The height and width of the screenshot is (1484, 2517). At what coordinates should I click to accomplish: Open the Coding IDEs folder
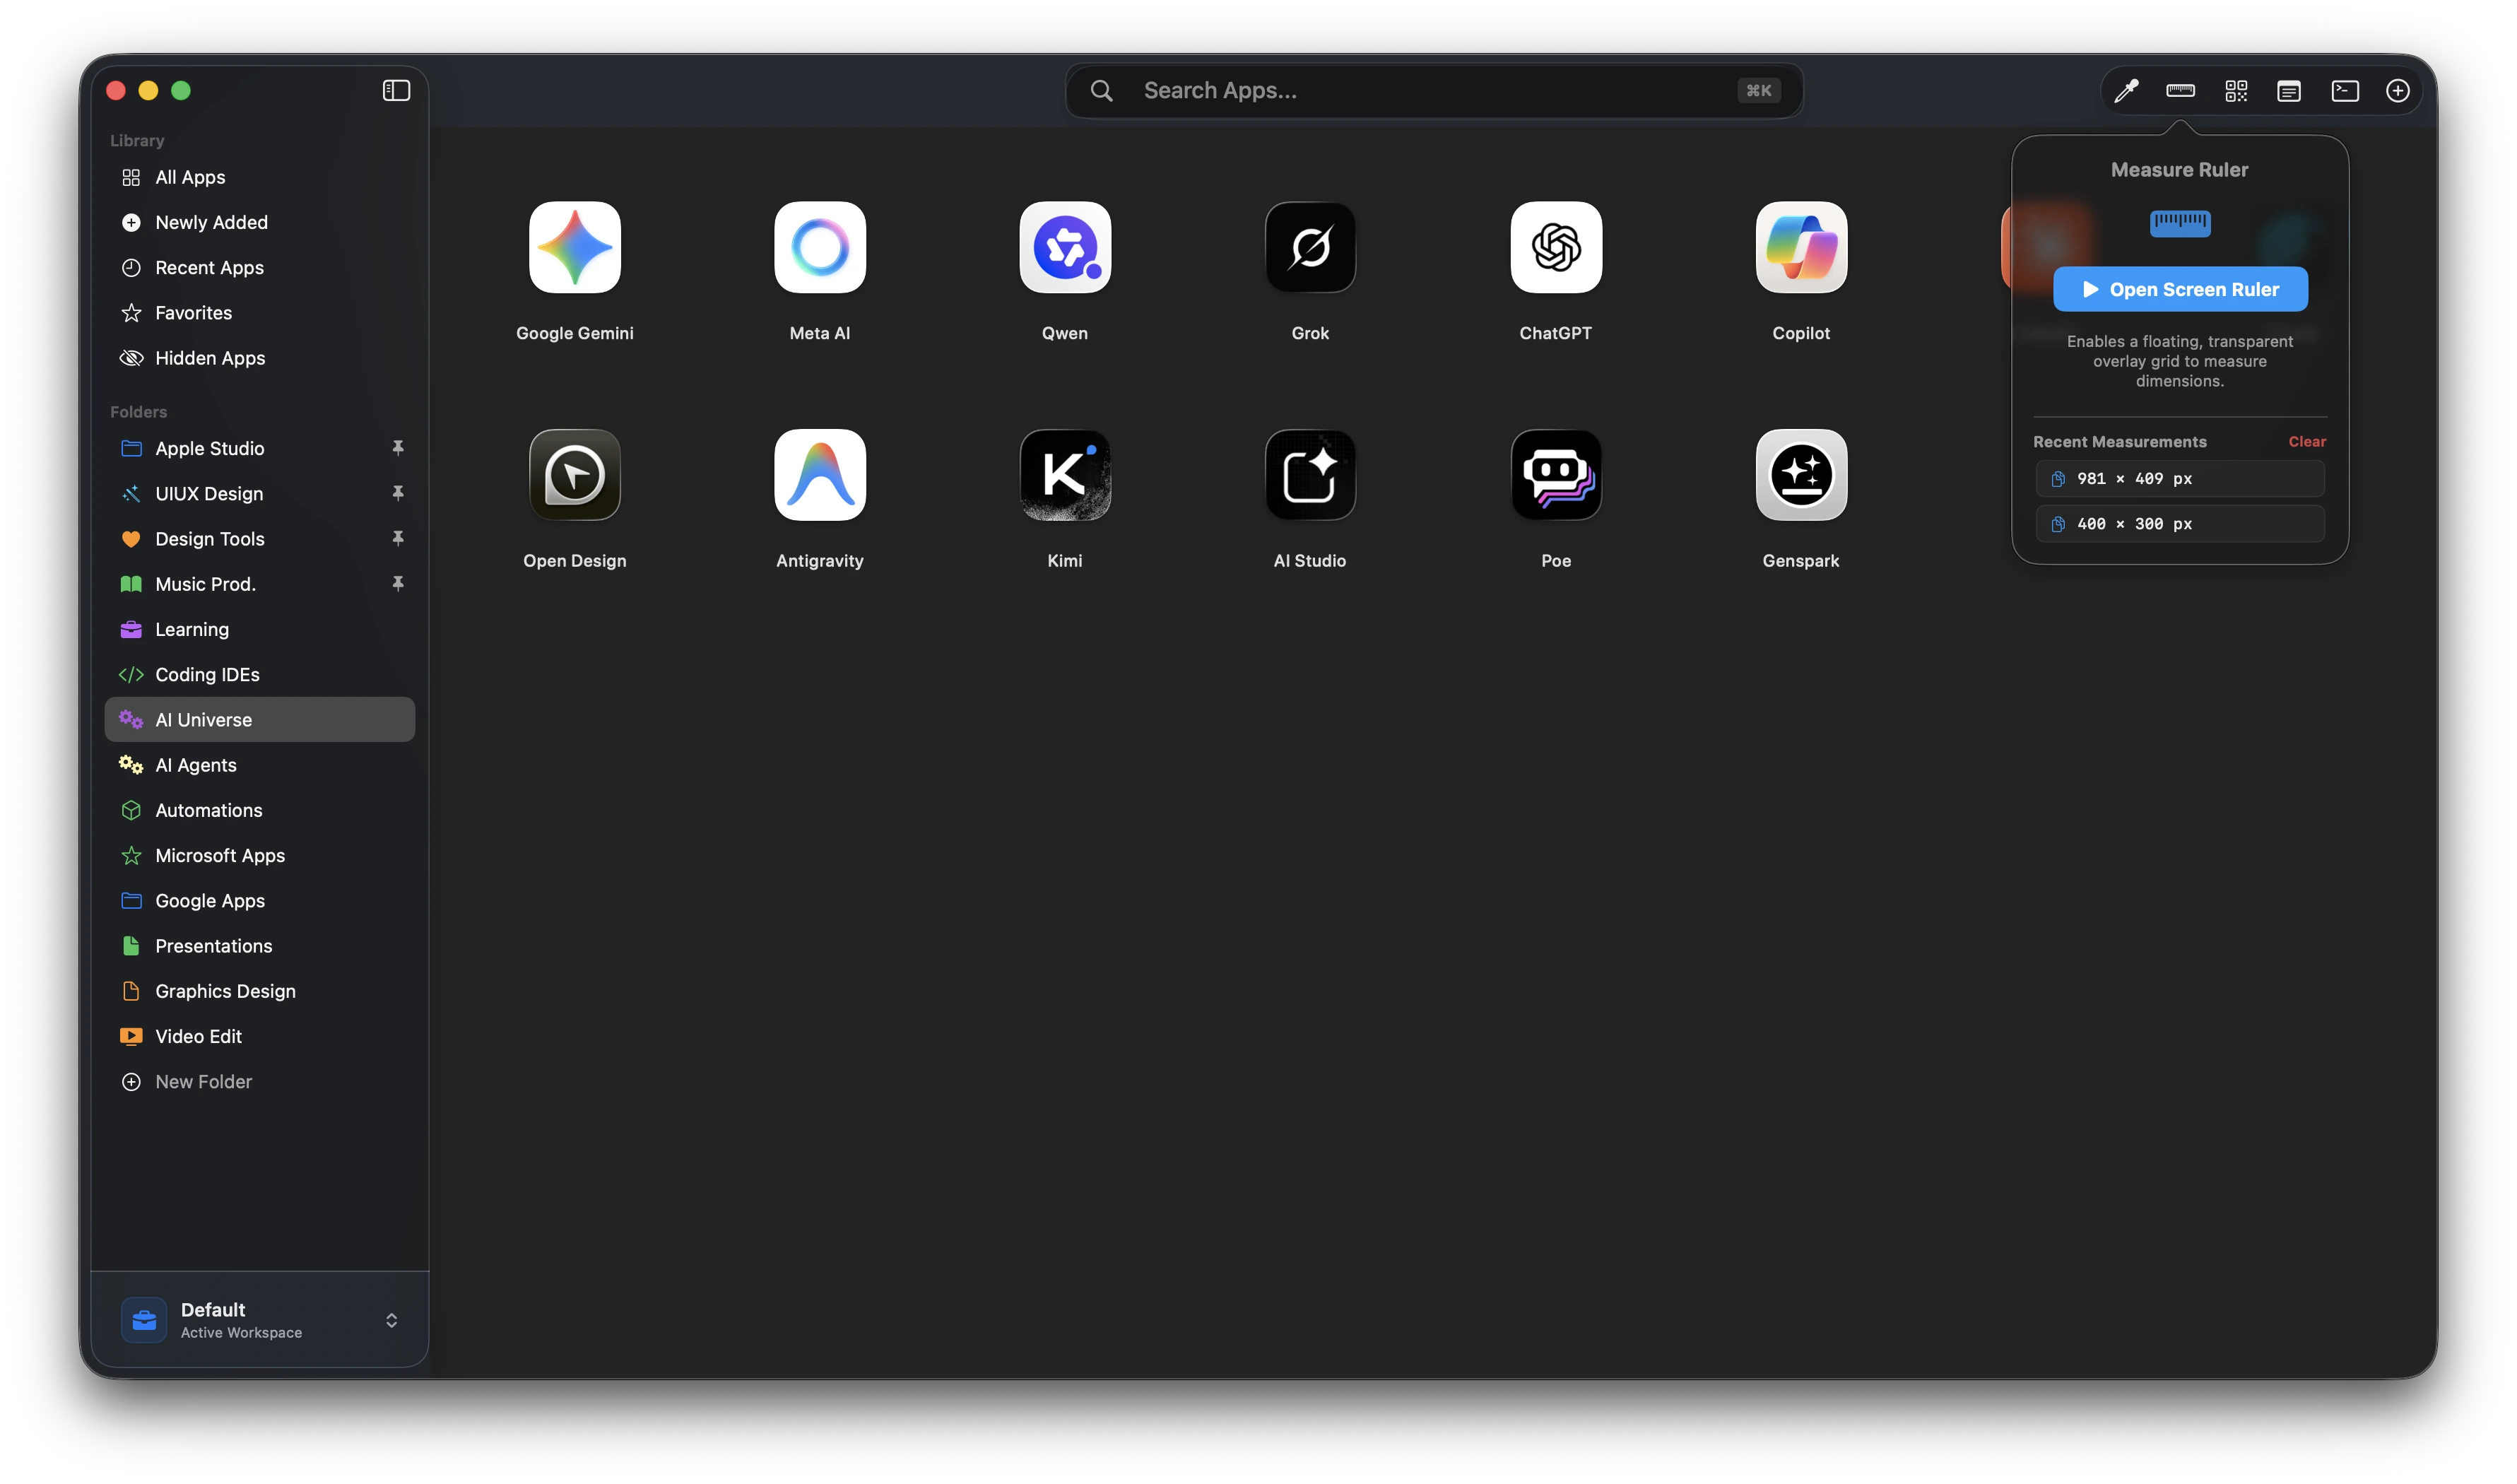260,674
